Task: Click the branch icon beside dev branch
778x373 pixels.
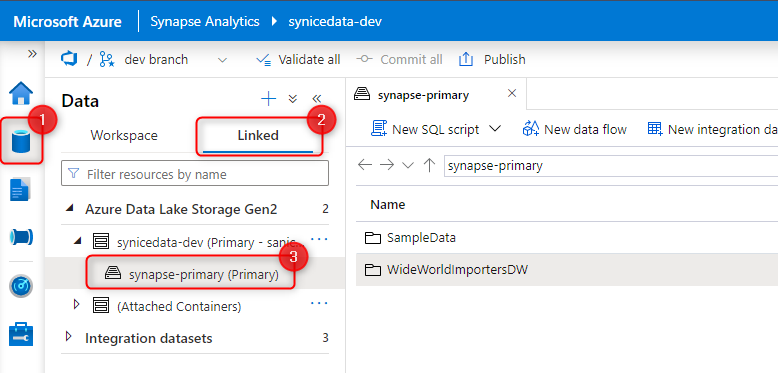Action: (x=107, y=60)
